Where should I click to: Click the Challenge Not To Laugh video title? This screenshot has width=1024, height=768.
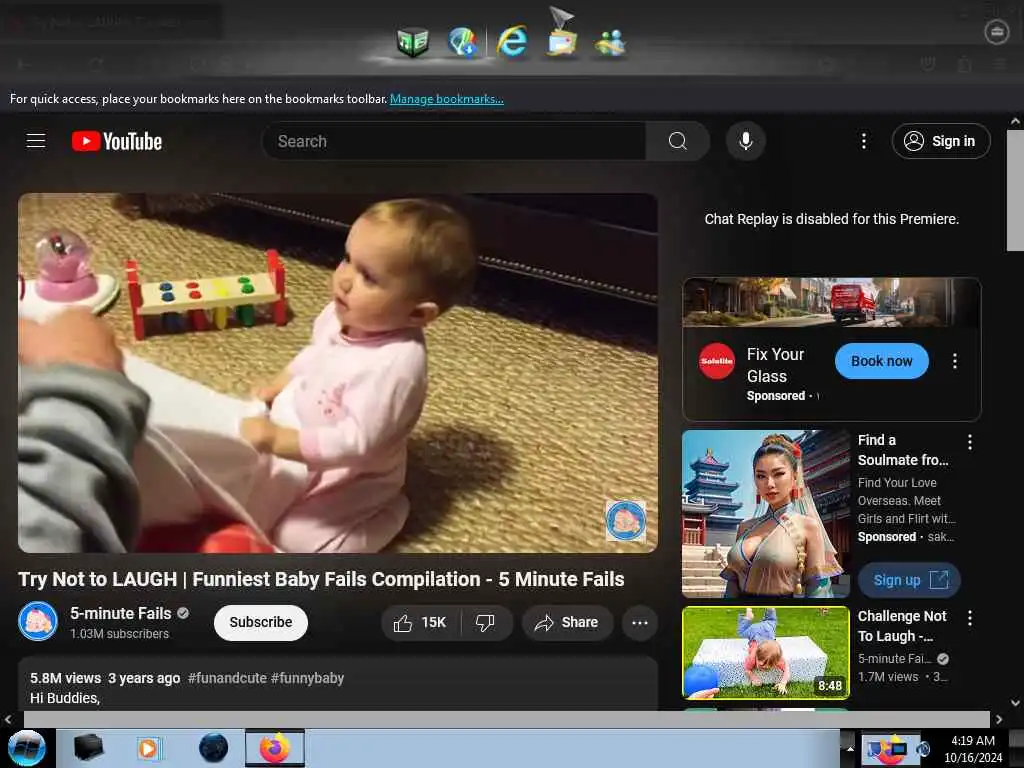903,626
